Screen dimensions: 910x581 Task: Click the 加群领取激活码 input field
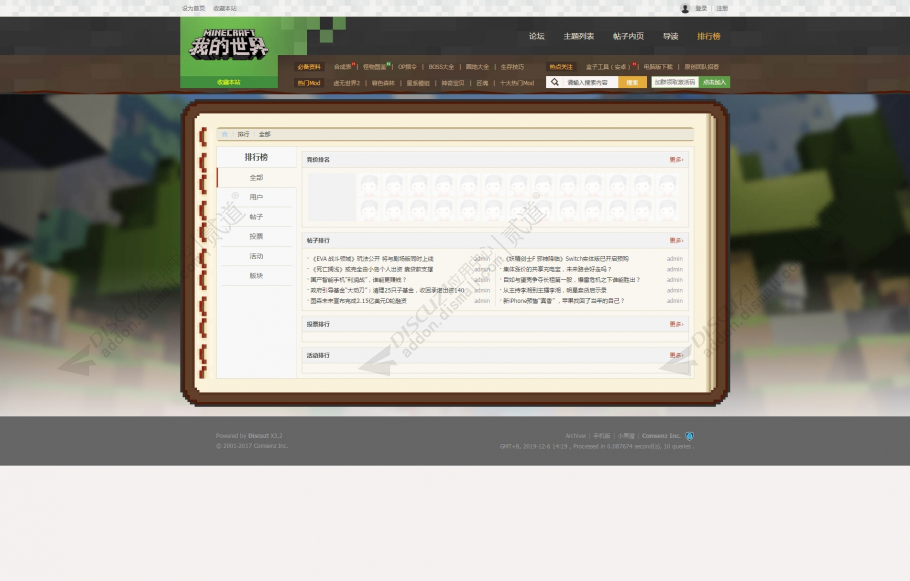675,82
